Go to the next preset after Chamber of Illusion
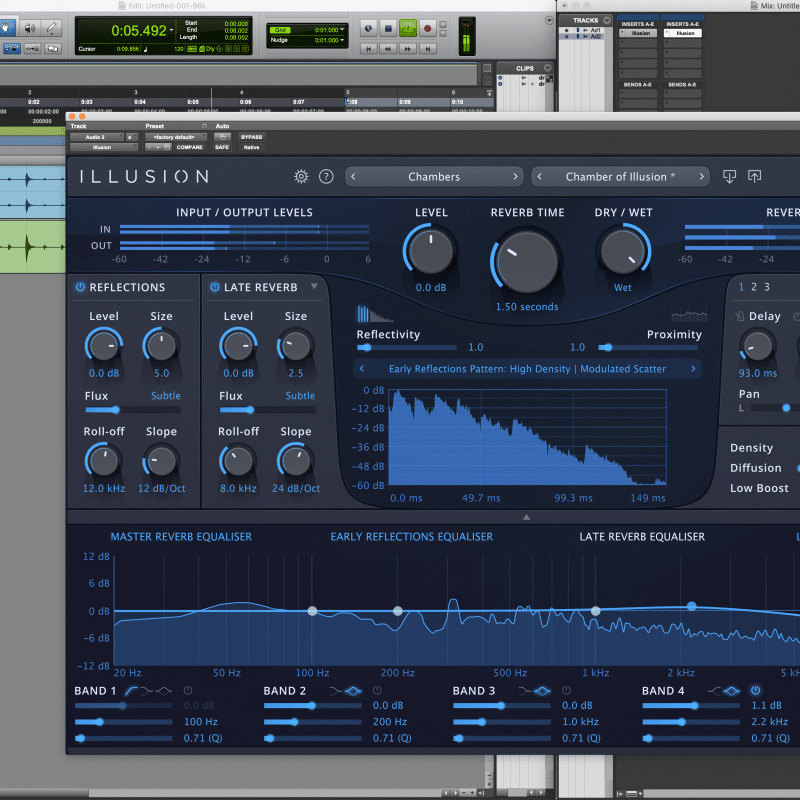 702,177
